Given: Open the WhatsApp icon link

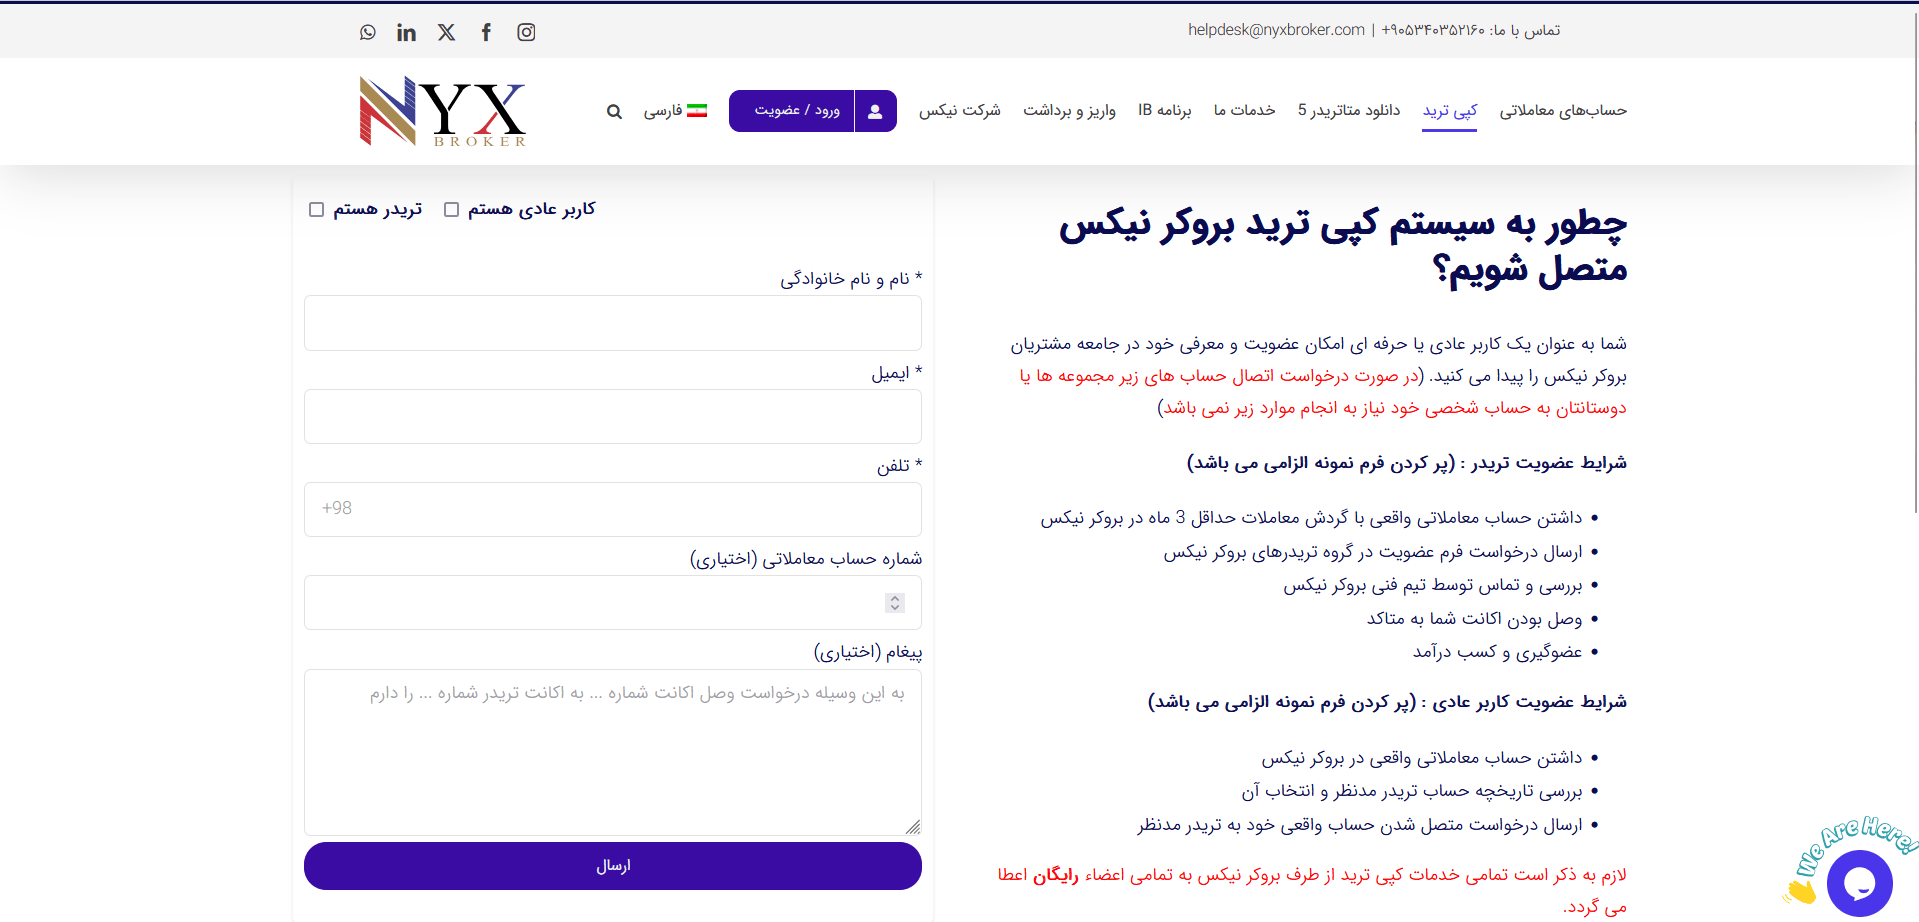Looking at the screenshot, I should coord(368,32).
